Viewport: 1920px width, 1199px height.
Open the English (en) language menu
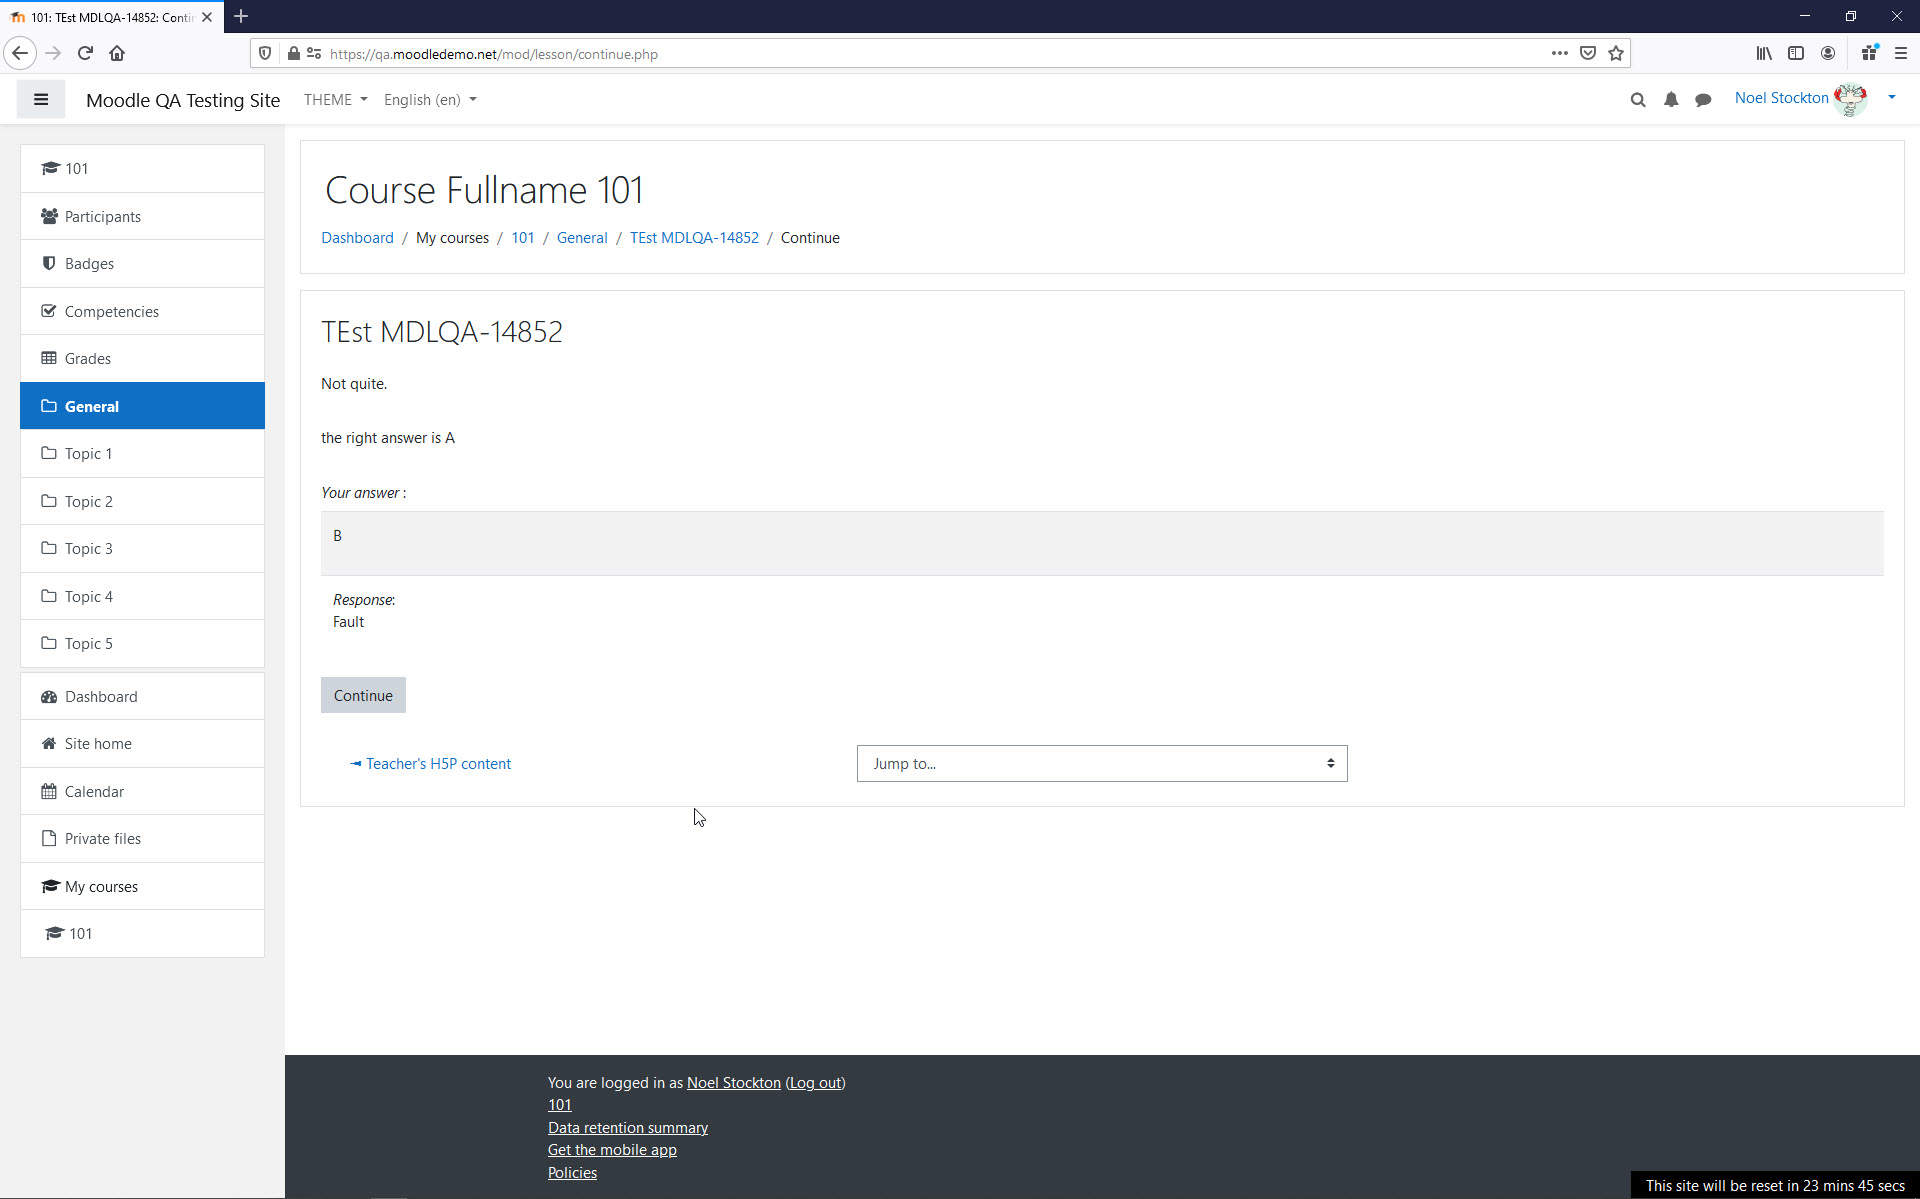430,99
